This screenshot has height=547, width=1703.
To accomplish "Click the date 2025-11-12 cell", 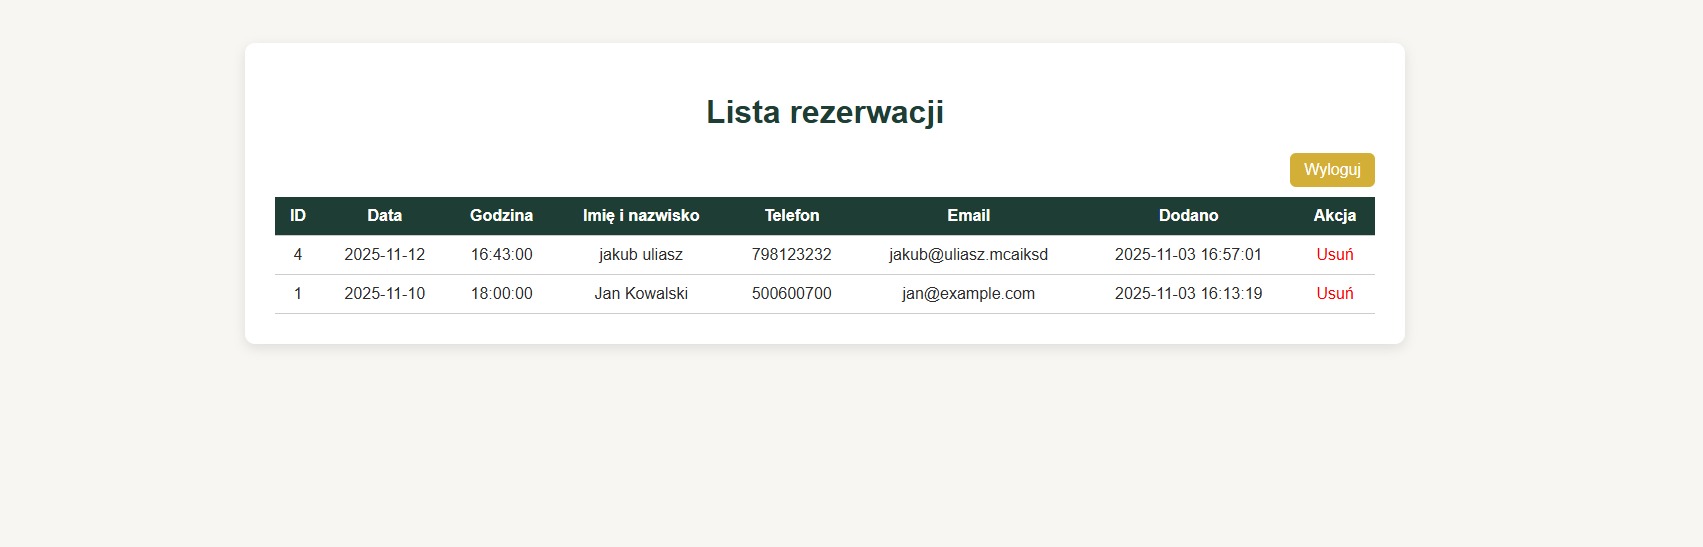I will click(x=384, y=255).
